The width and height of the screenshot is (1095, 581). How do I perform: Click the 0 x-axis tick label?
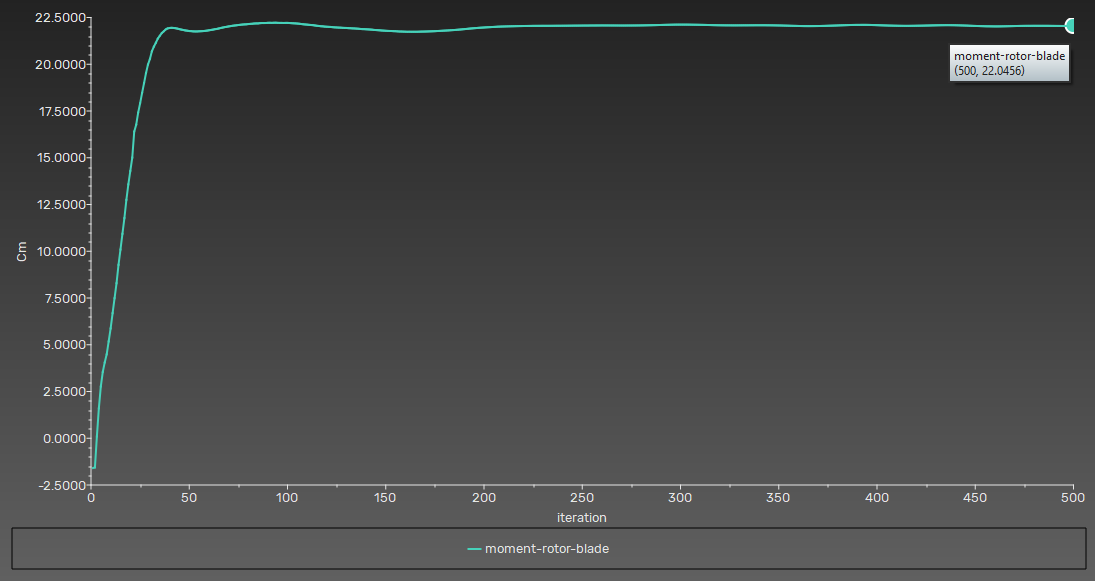pyautogui.click(x=91, y=498)
